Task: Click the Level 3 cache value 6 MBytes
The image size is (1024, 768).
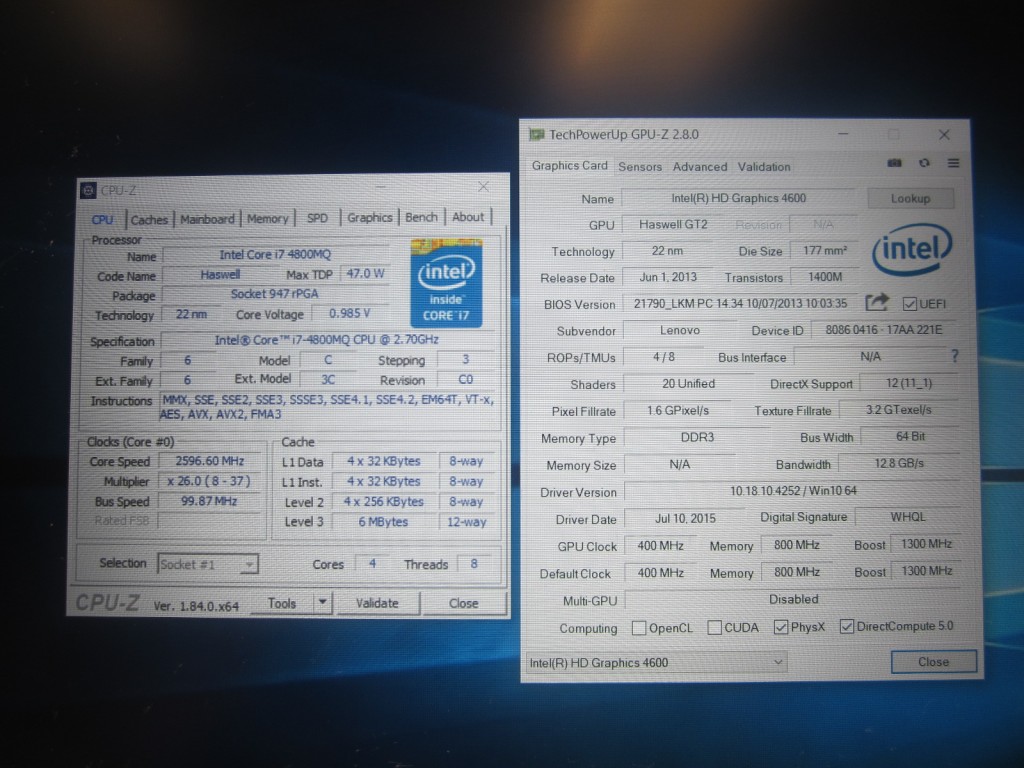Action: [x=383, y=522]
